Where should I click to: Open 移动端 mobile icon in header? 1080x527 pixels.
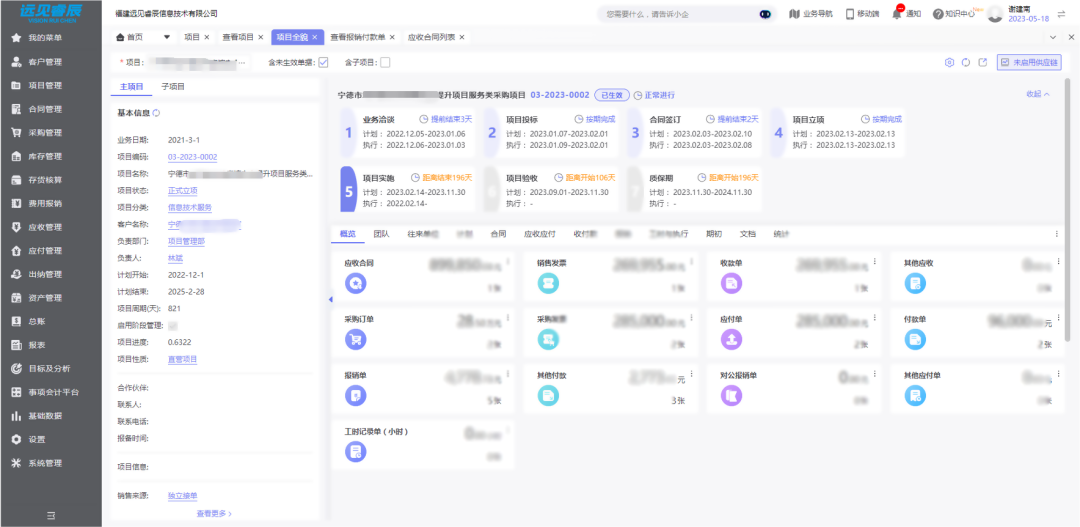pos(850,14)
